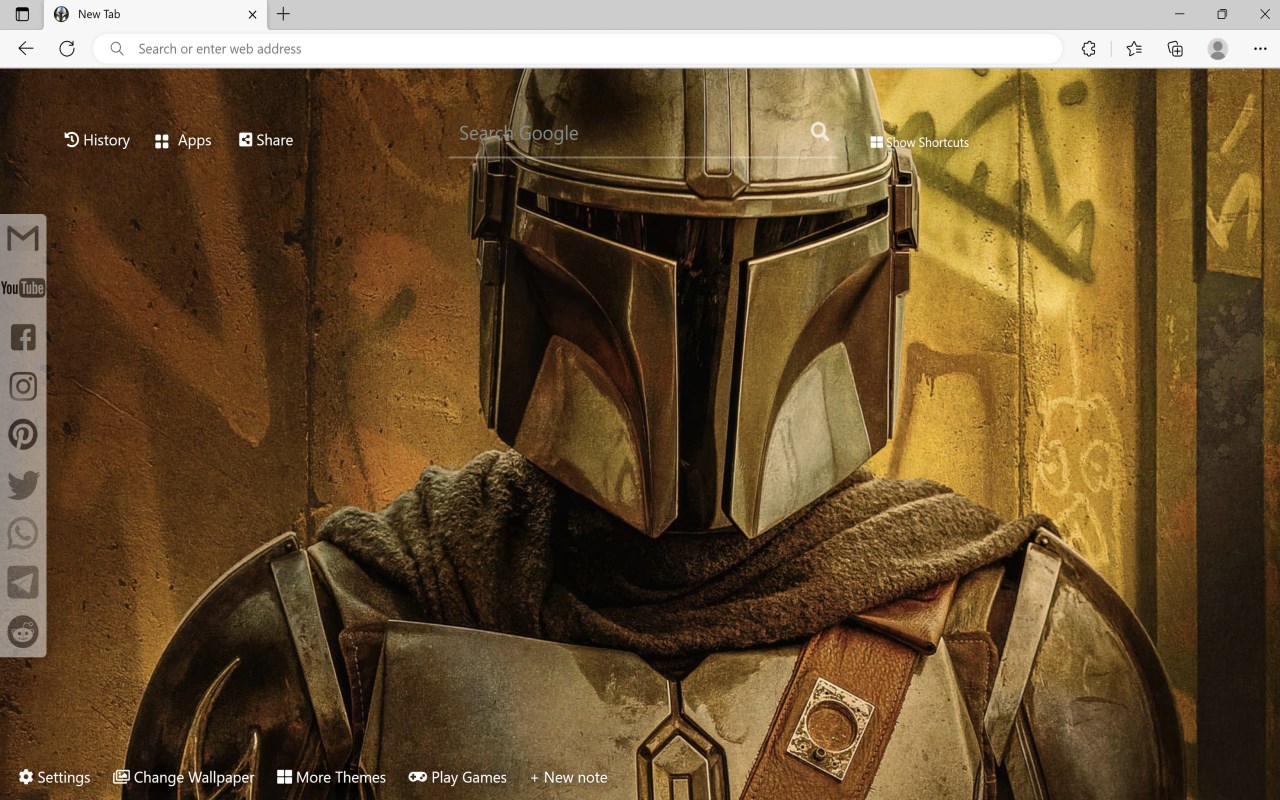Viewport: 1280px width, 800px height.
Task: Open Favorites star icon in toolbar
Action: pos(1134,48)
